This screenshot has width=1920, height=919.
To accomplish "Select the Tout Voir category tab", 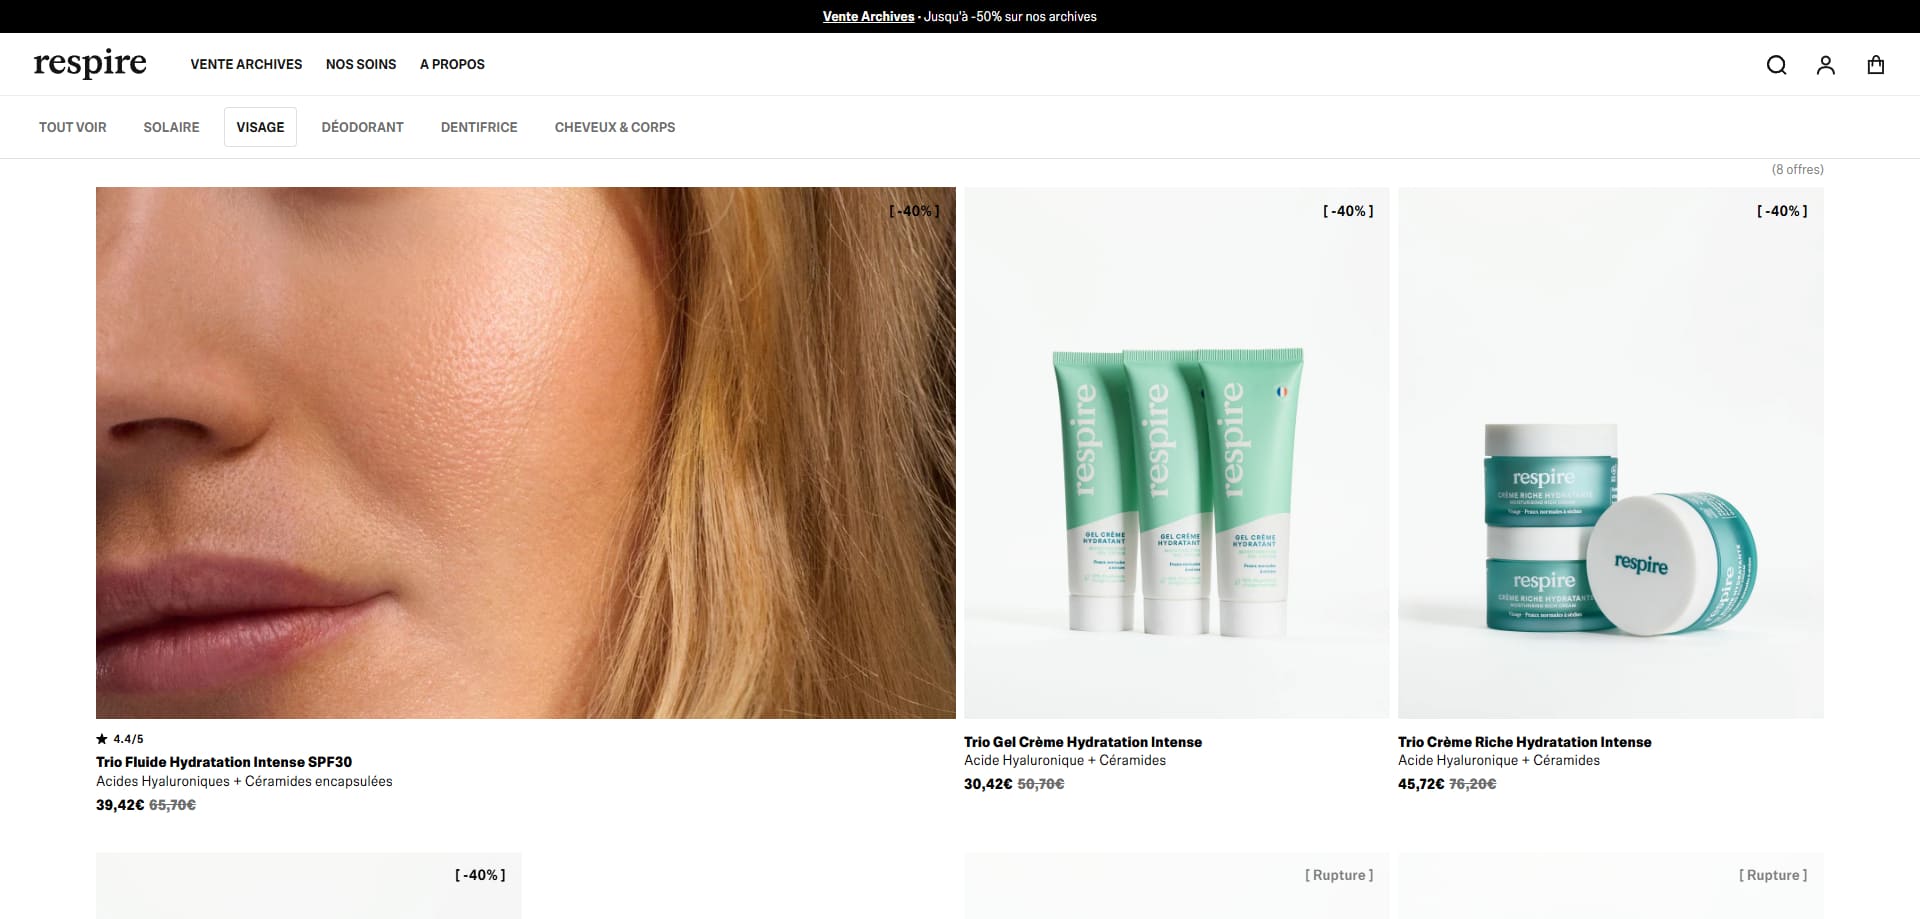I will coord(73,127).
